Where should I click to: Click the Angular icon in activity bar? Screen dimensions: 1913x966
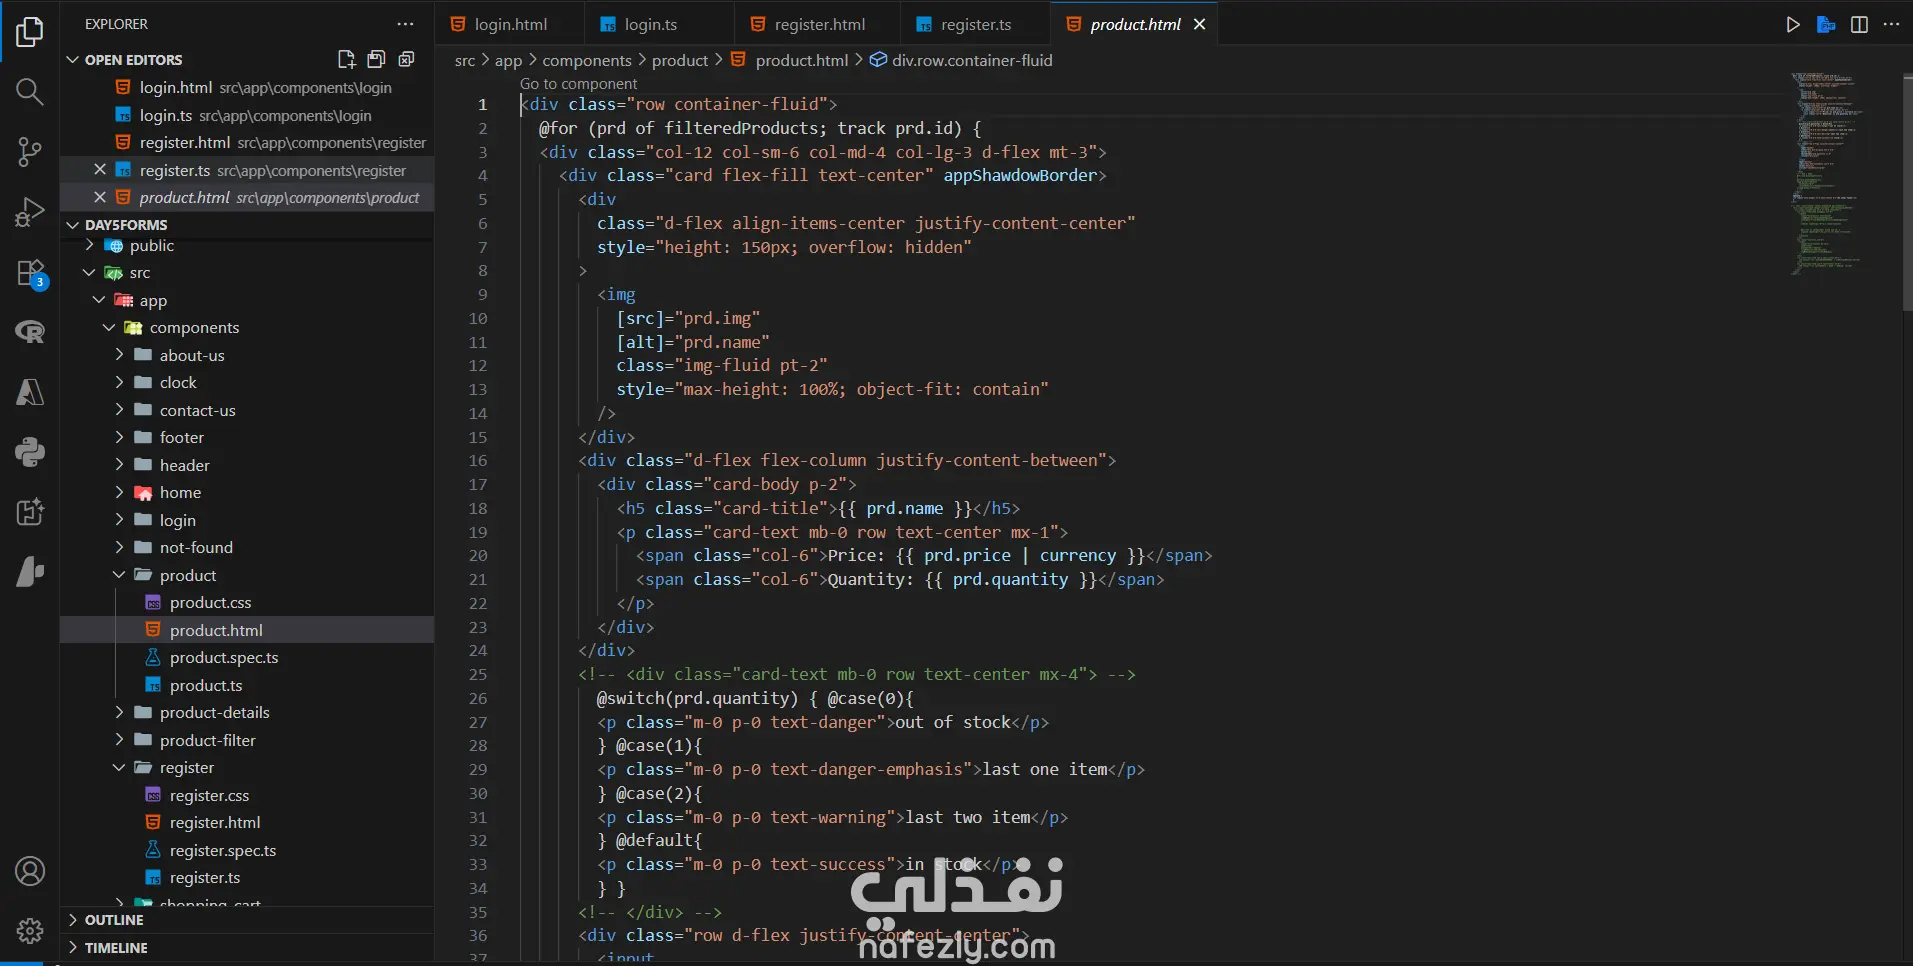point(30,392)
